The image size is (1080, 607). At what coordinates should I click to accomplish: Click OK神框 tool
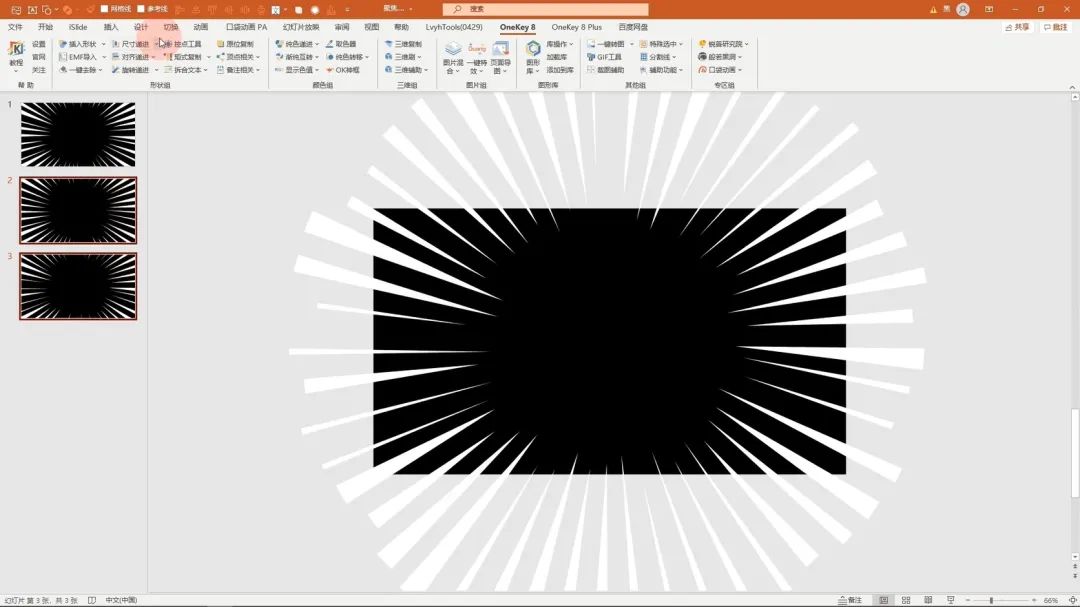[x=343, y=70]
